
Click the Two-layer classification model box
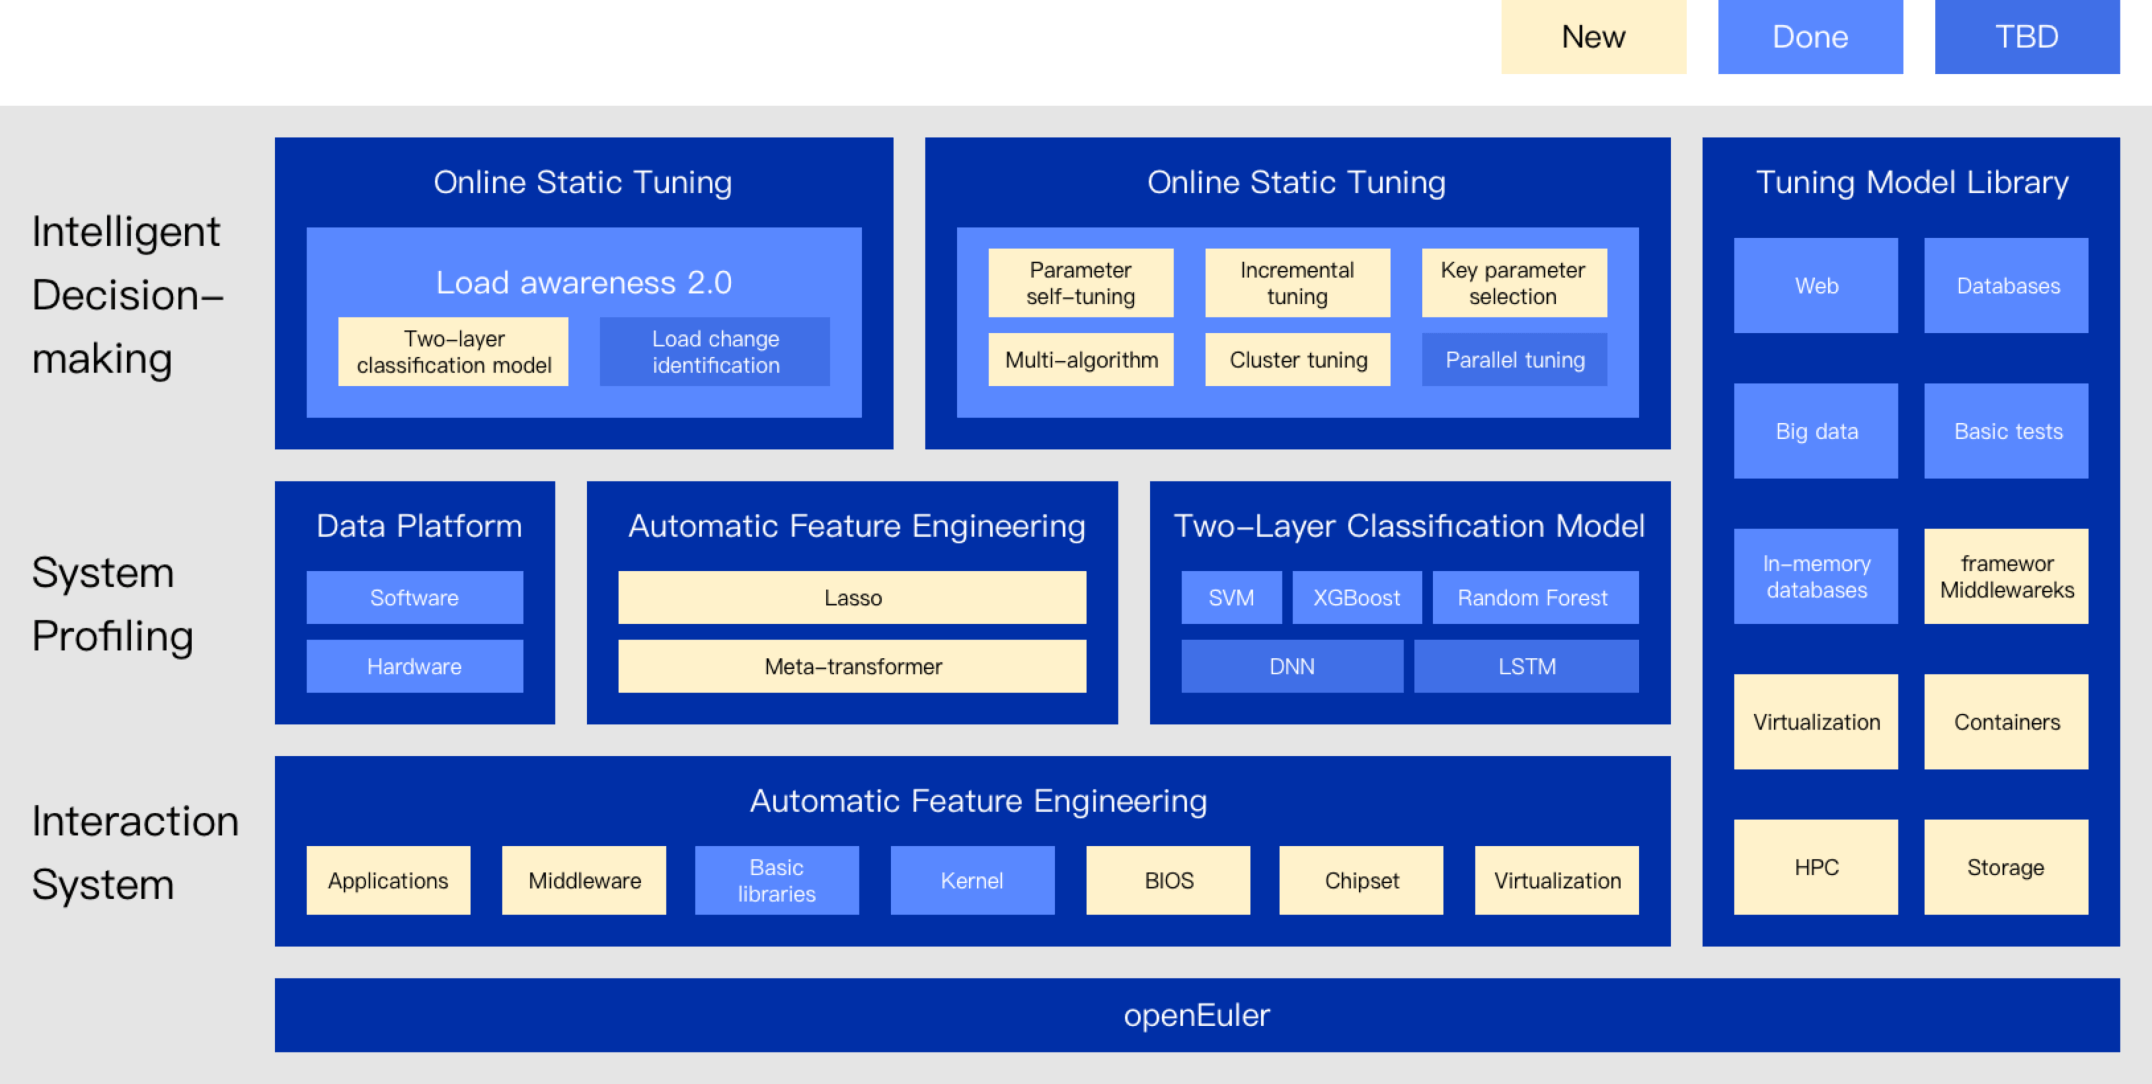[x=453, y=352]
